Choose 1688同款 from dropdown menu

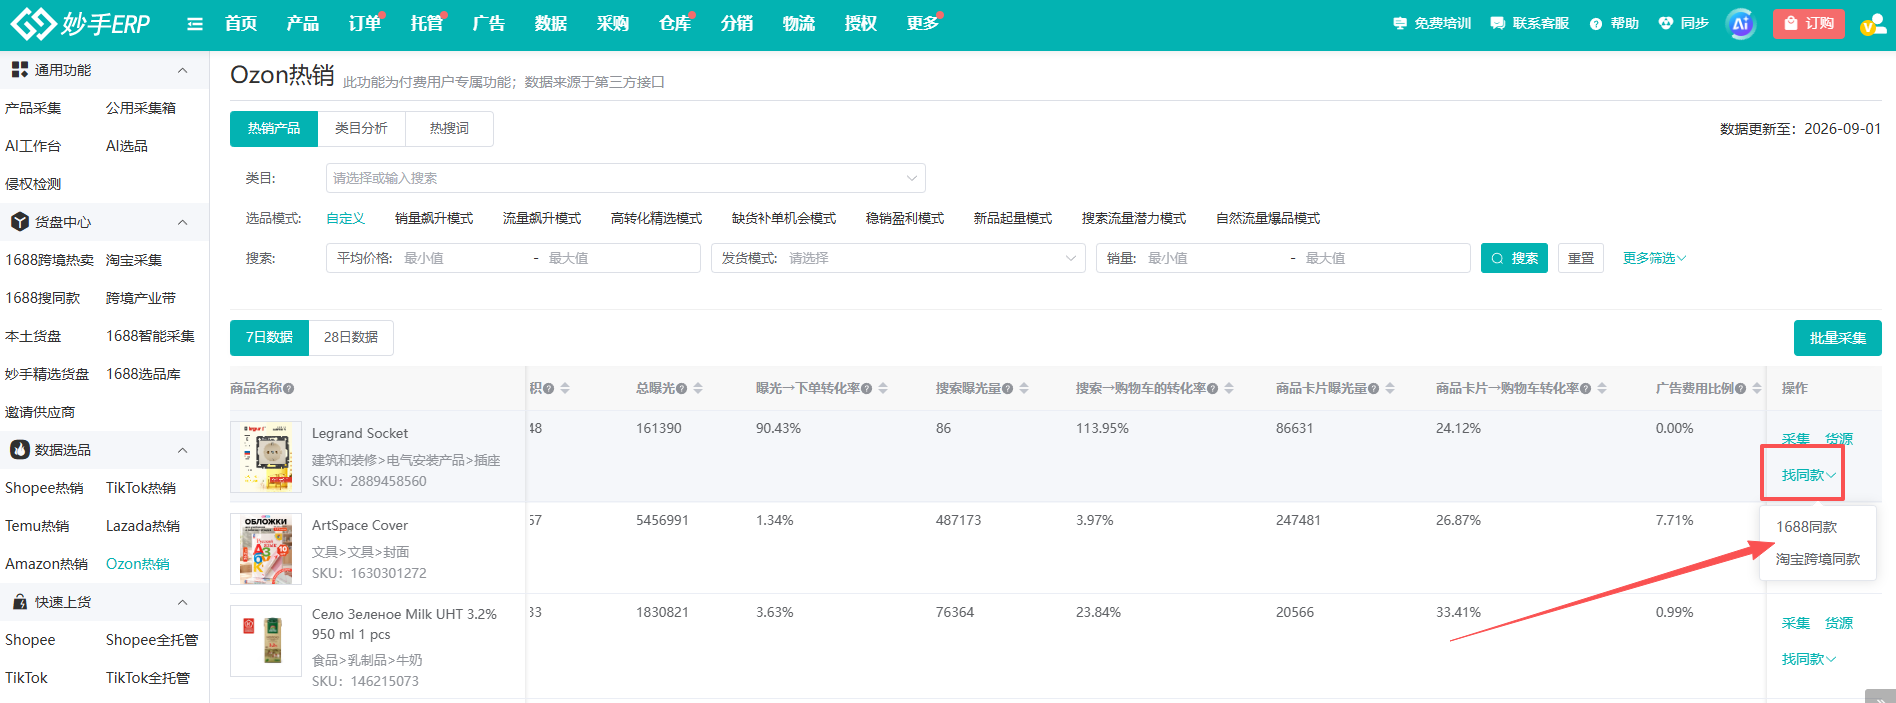(x=1807, y=527)
